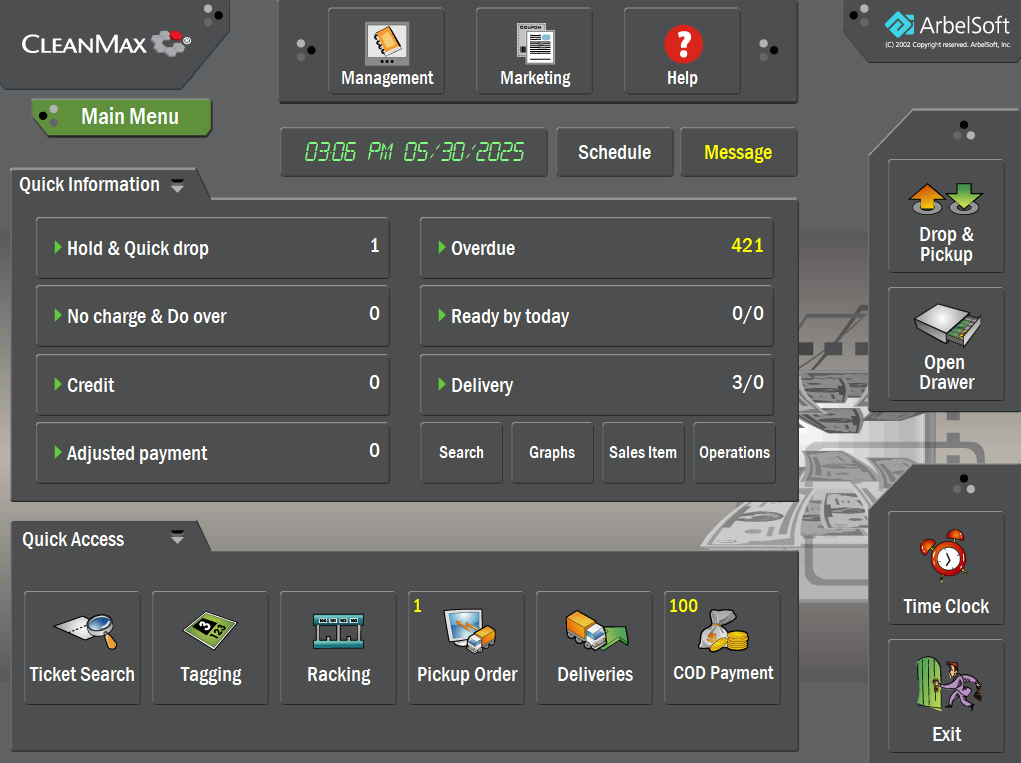Go to the Main Menu
The height and width of the screenshot is (763, 1021).
click(120, 117)
